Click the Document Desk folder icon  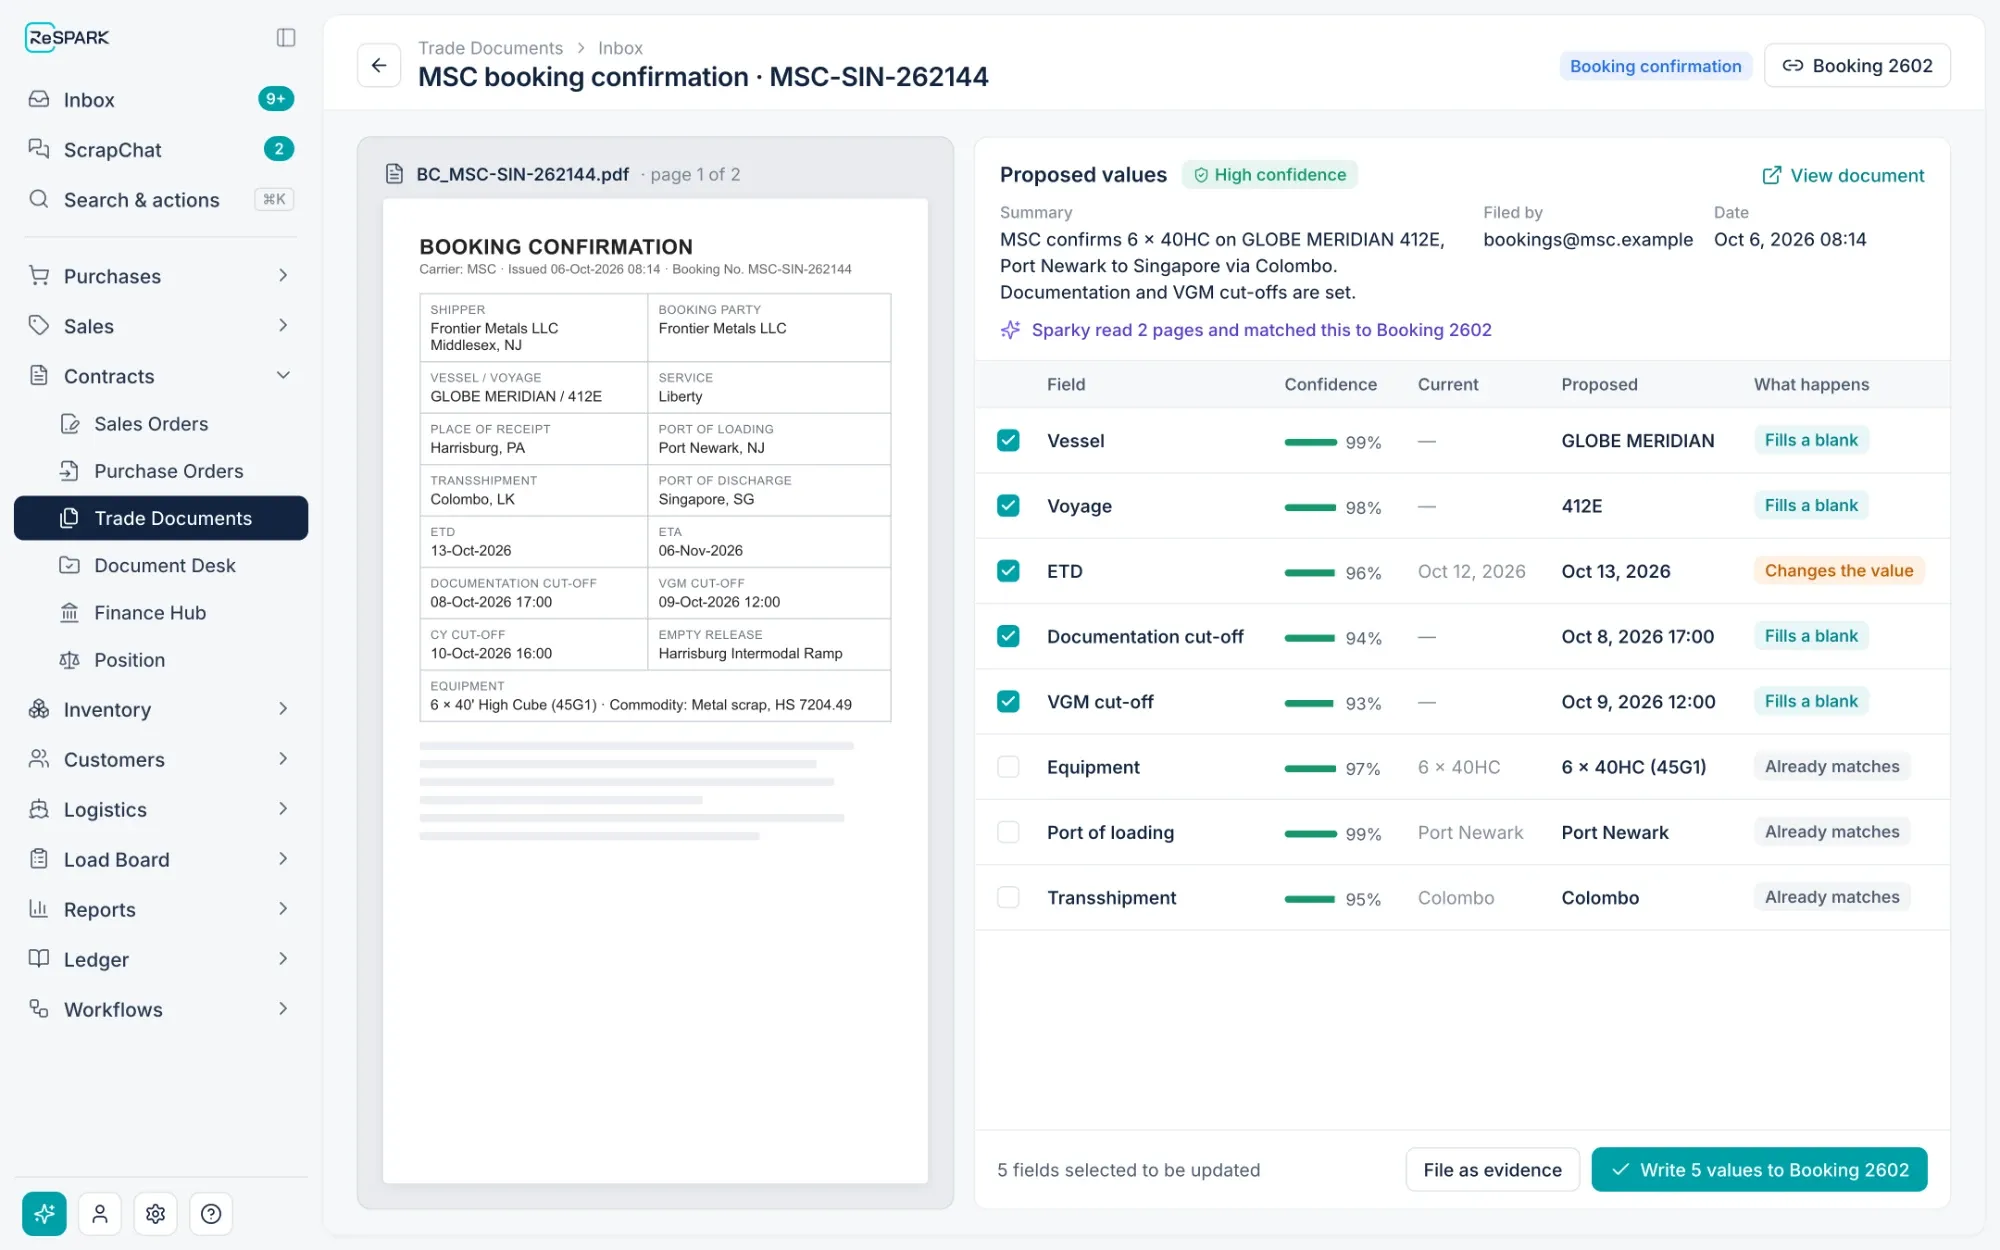tap(69, 565)
